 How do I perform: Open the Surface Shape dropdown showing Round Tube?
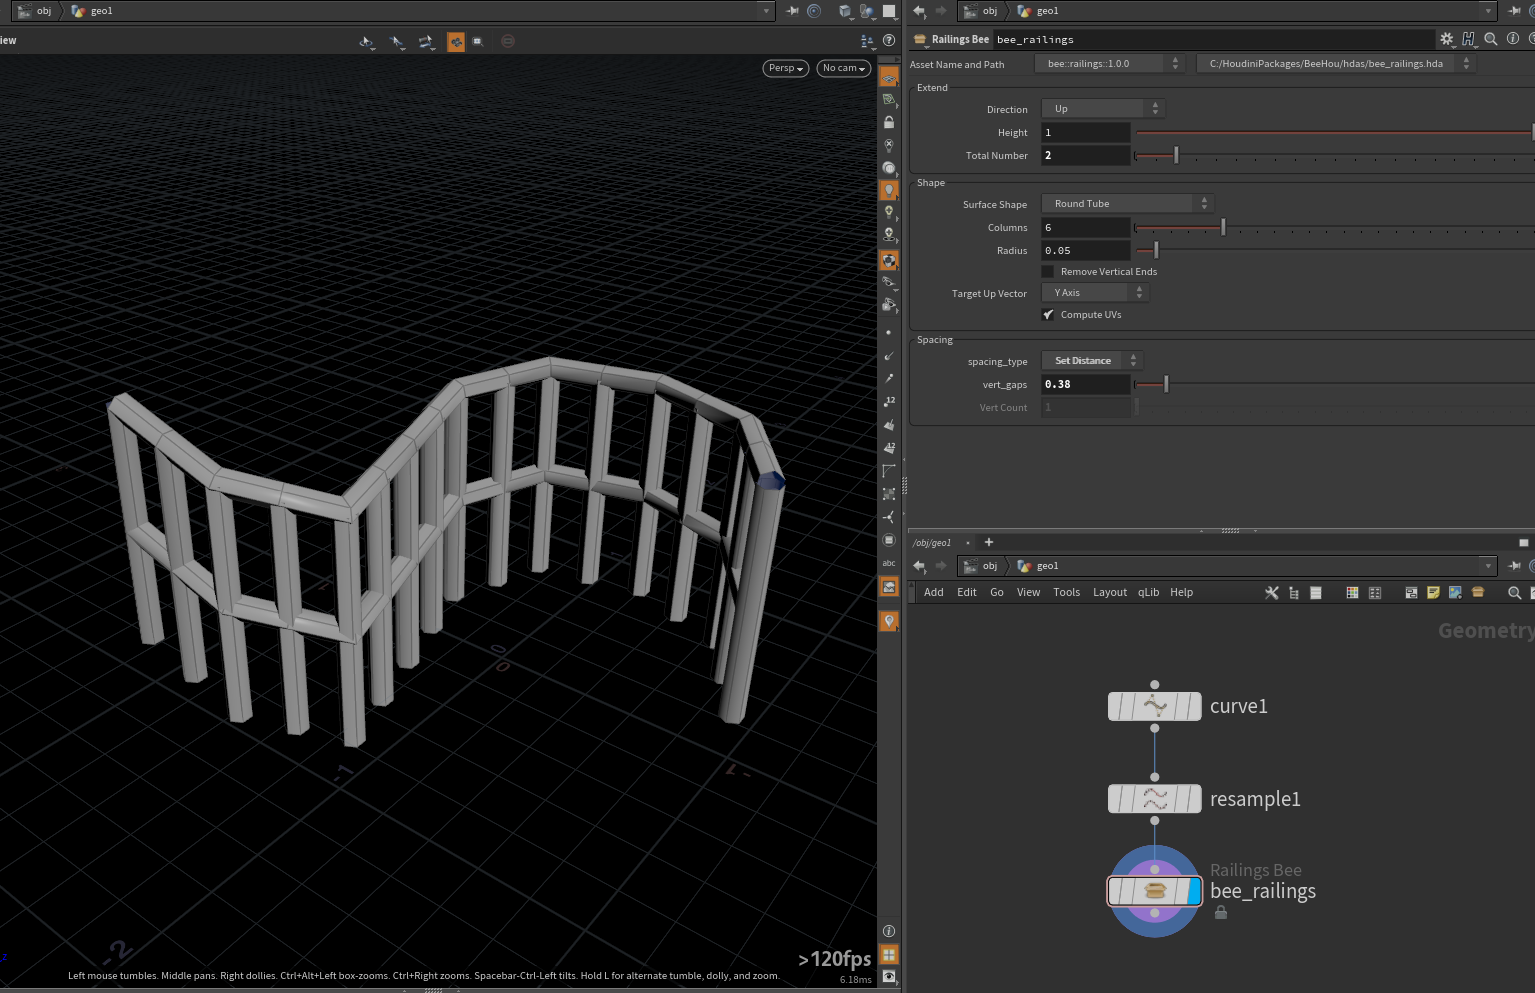(x=1127, y=204)
